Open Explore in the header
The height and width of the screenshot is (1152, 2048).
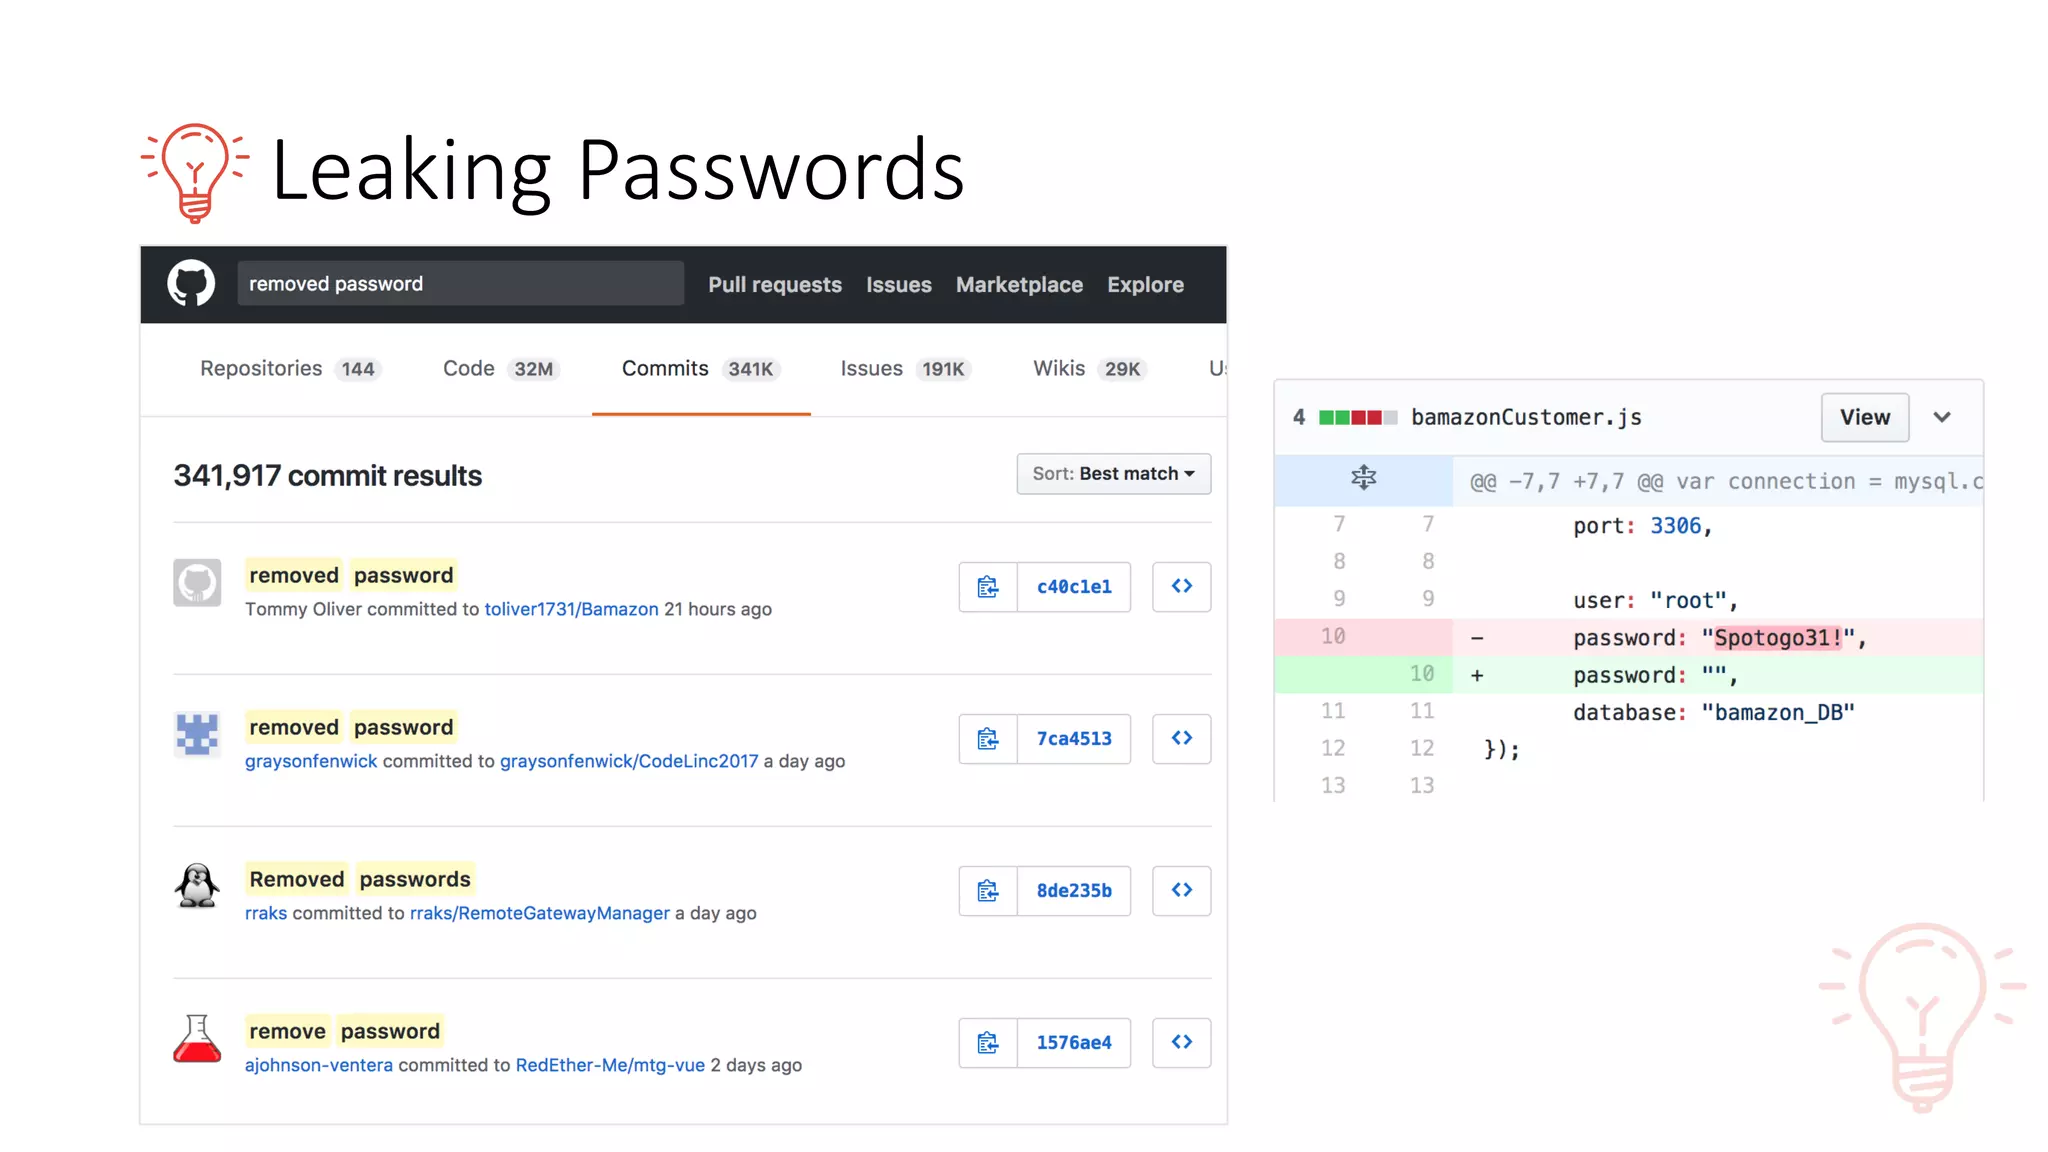click(1145, 285)
